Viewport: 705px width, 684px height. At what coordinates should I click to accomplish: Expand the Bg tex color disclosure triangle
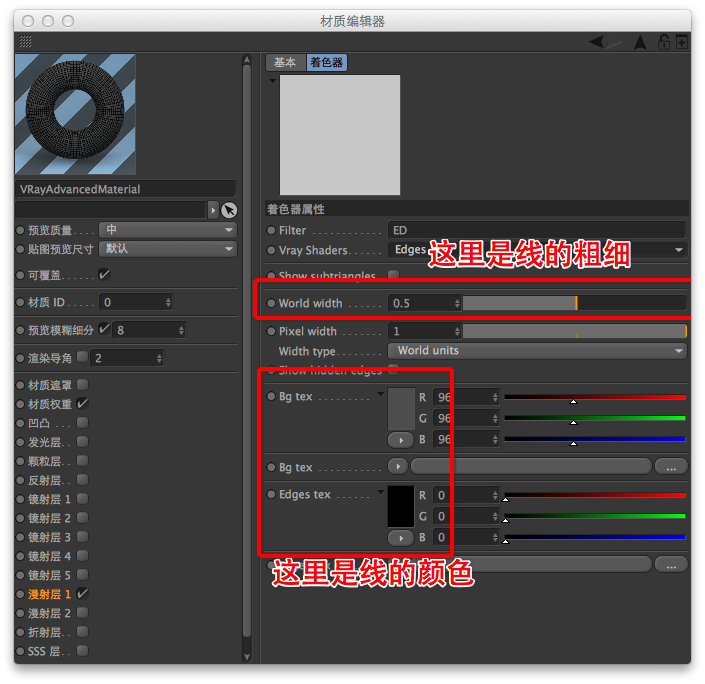pyautogui.click(x=380, y=394)
